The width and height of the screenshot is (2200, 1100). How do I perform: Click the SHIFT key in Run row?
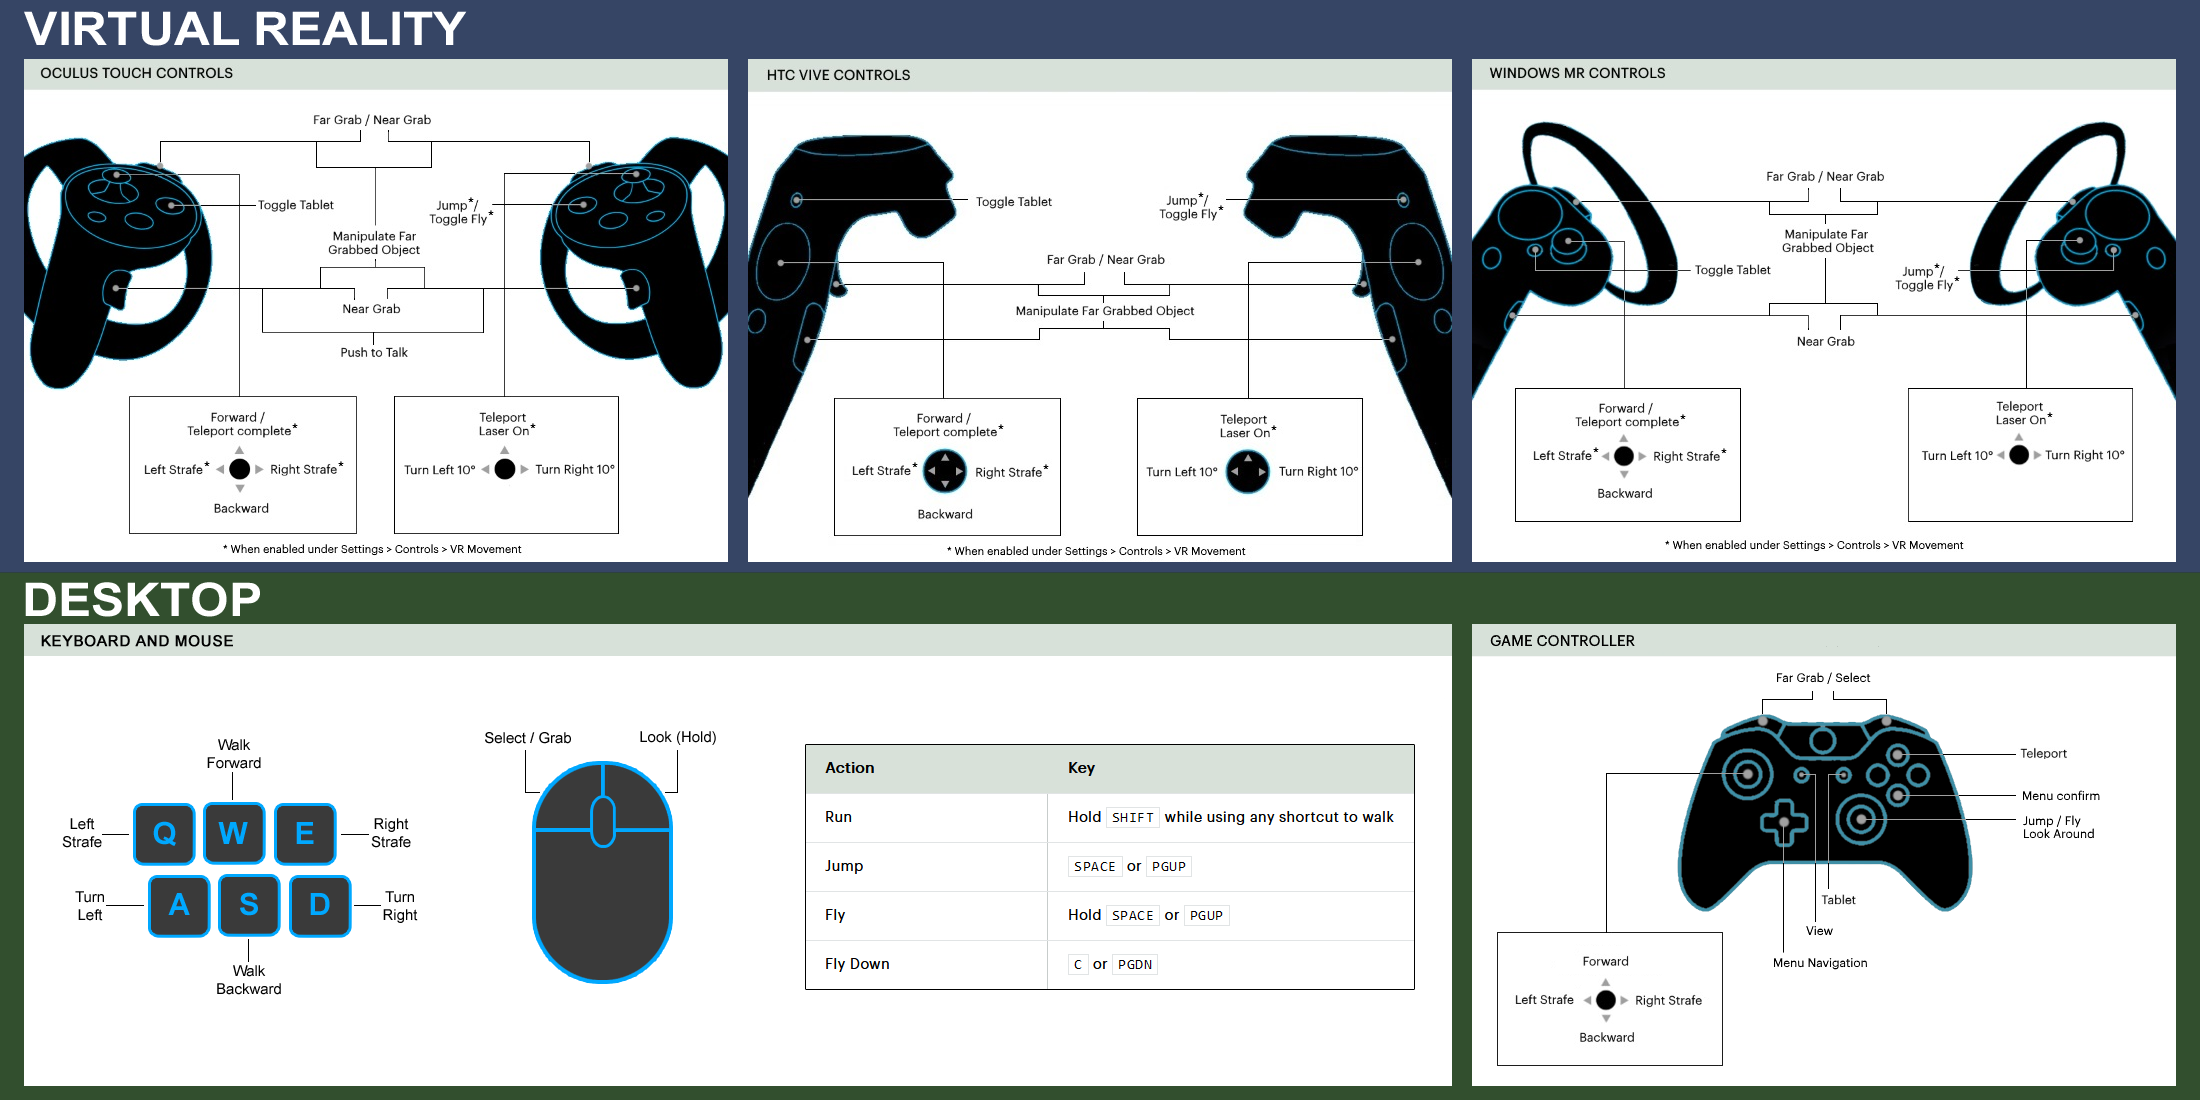1133,818
